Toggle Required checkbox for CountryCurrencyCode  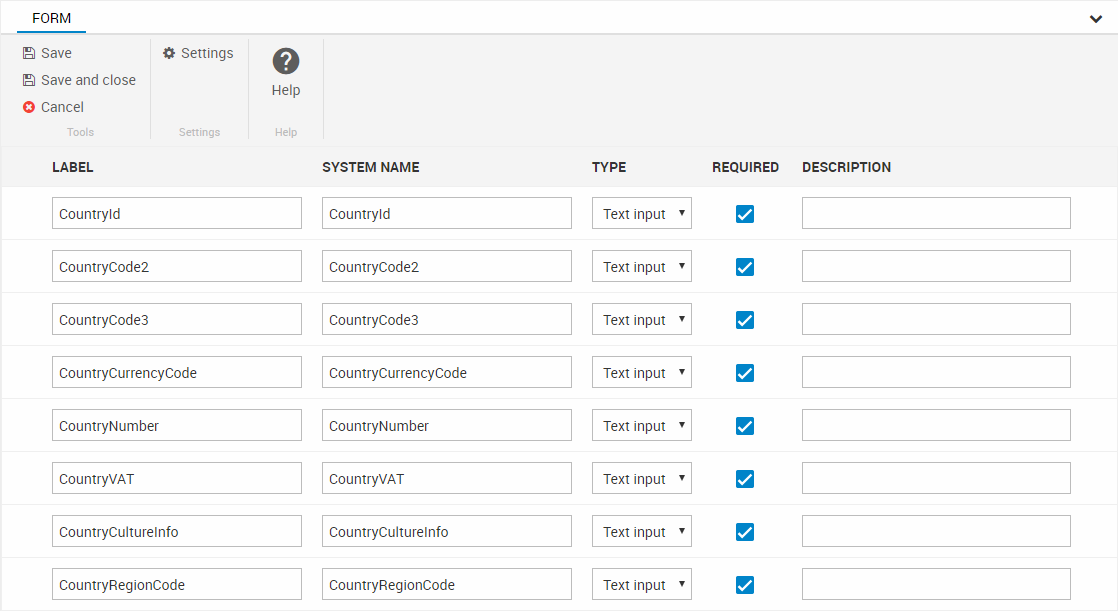pyautogui.click(x=745, y=373)
